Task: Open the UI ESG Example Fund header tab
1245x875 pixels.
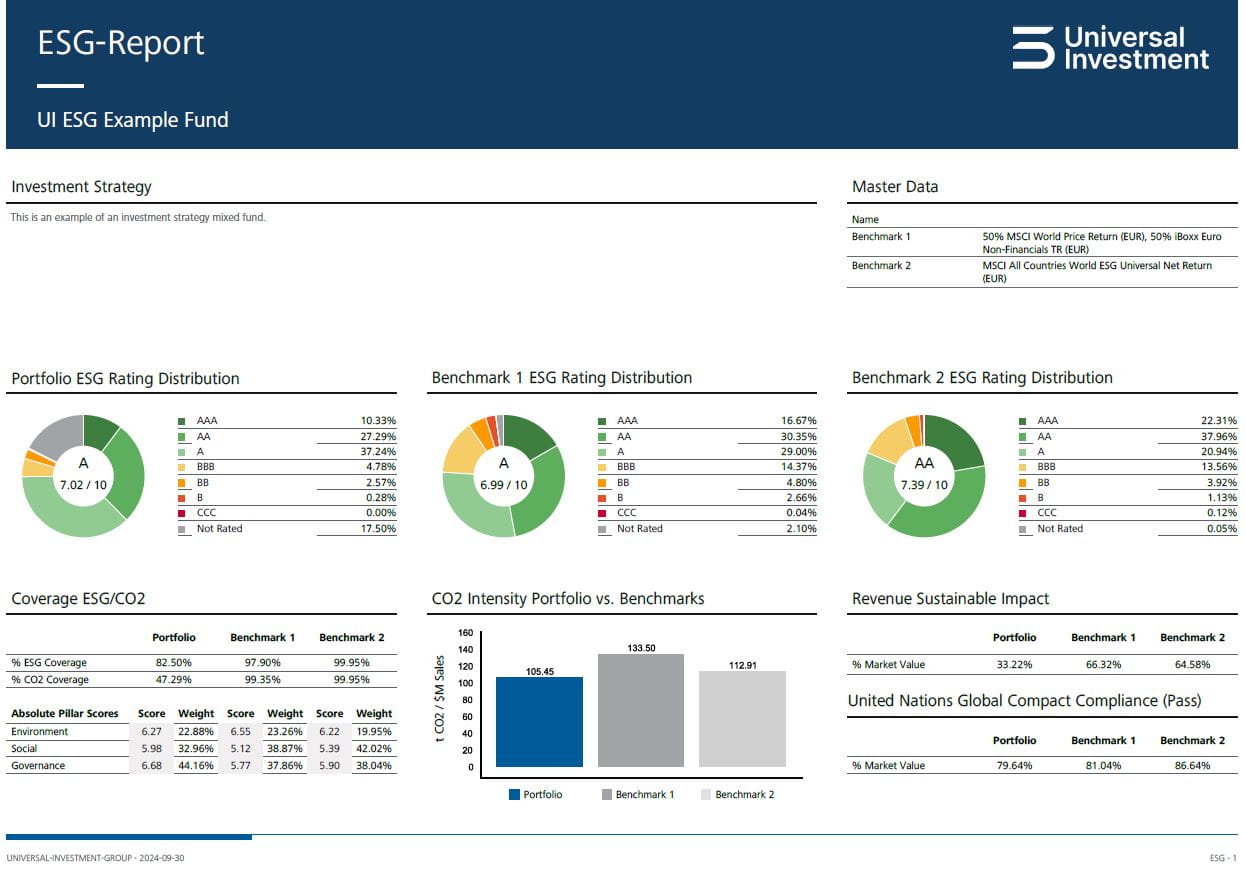Action: pos(132,119)
